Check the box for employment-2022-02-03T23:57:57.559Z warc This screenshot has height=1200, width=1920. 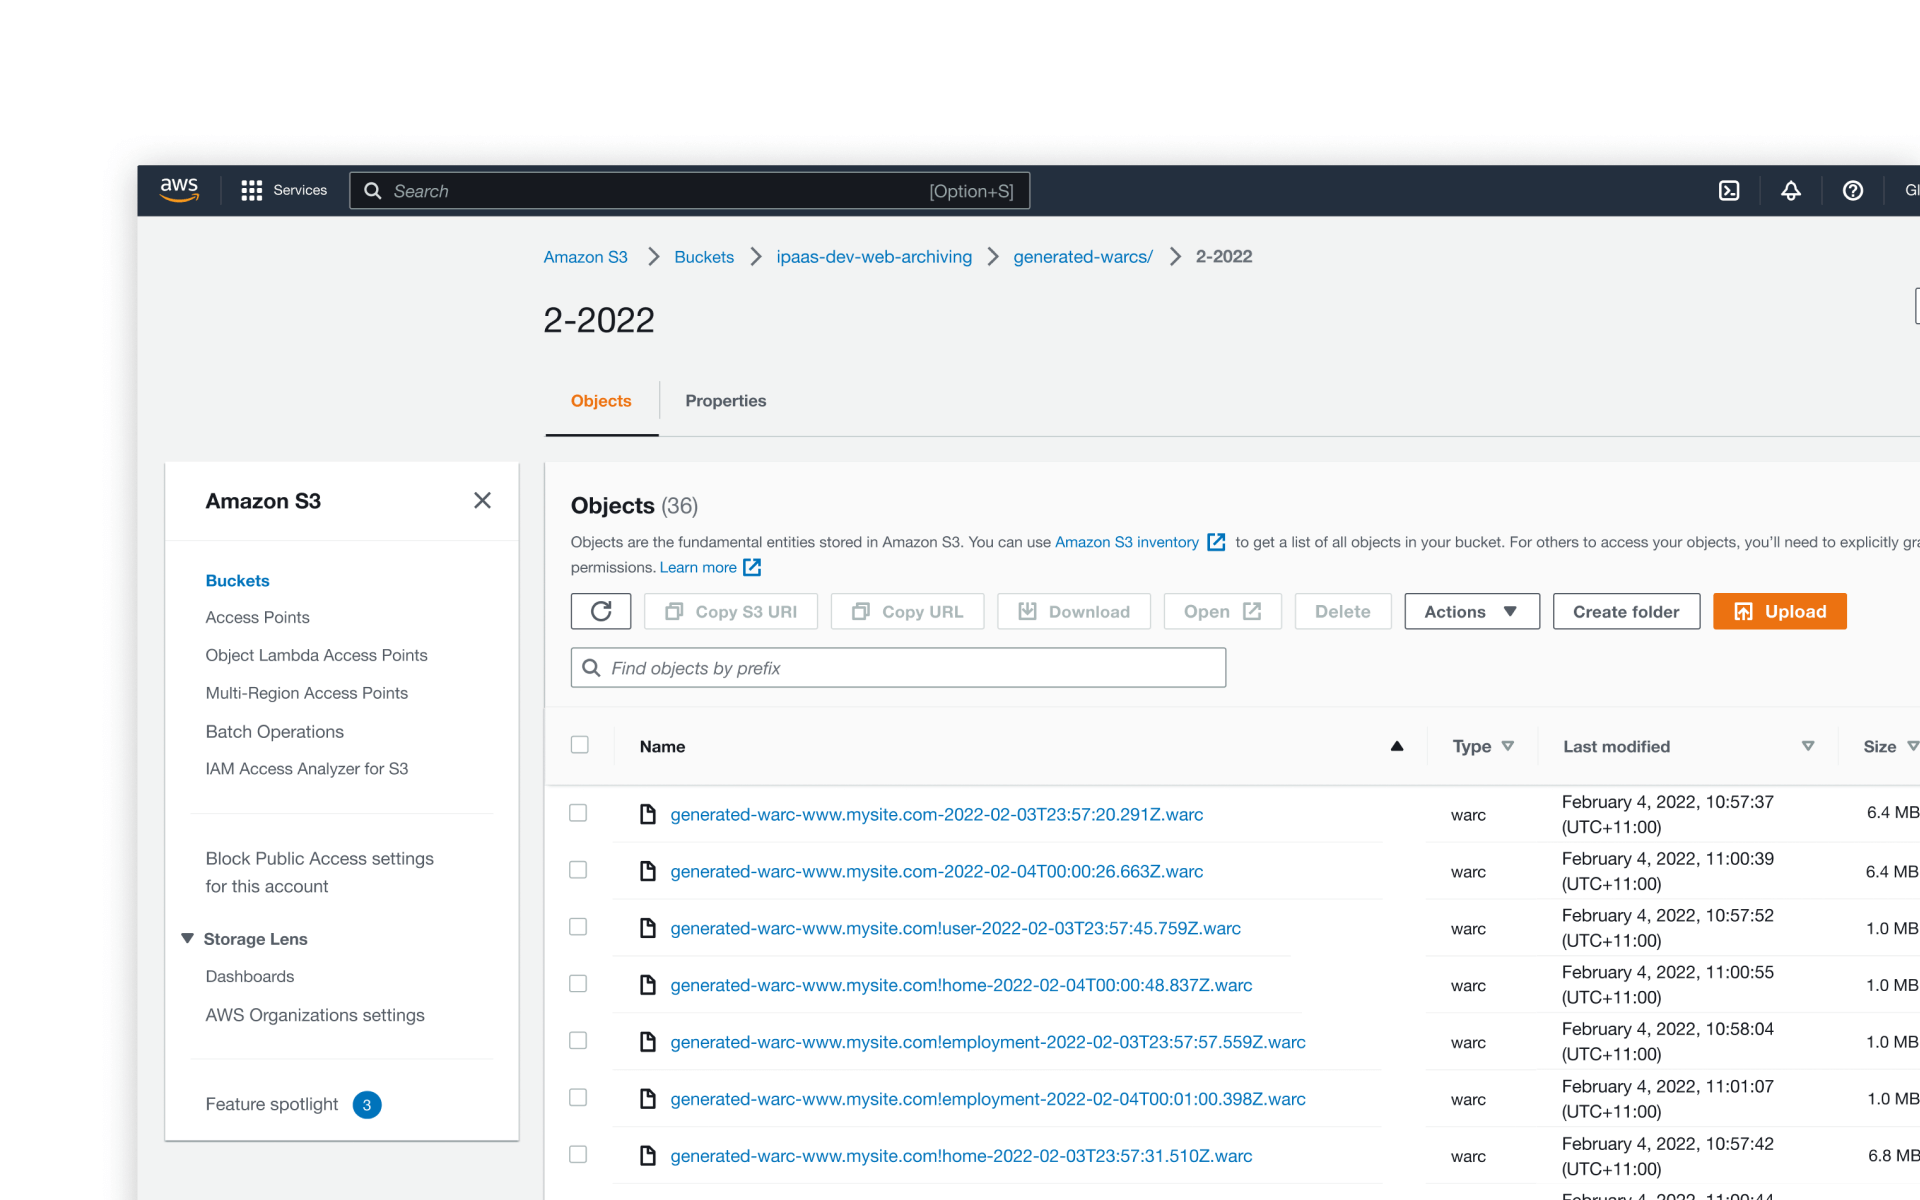(x=578, y=1041)
